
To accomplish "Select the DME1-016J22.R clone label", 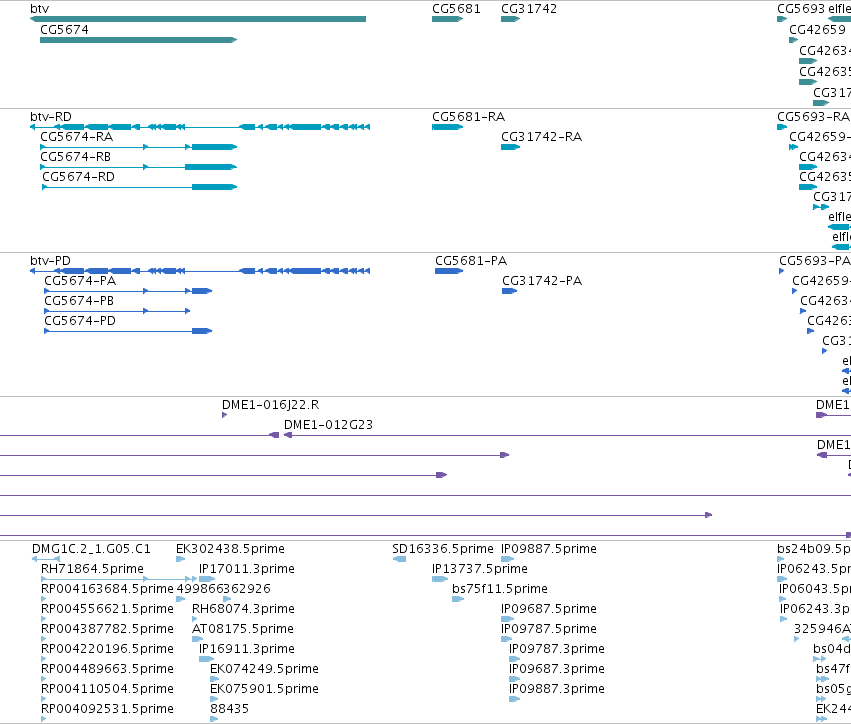I will click(x=270, y=405).
